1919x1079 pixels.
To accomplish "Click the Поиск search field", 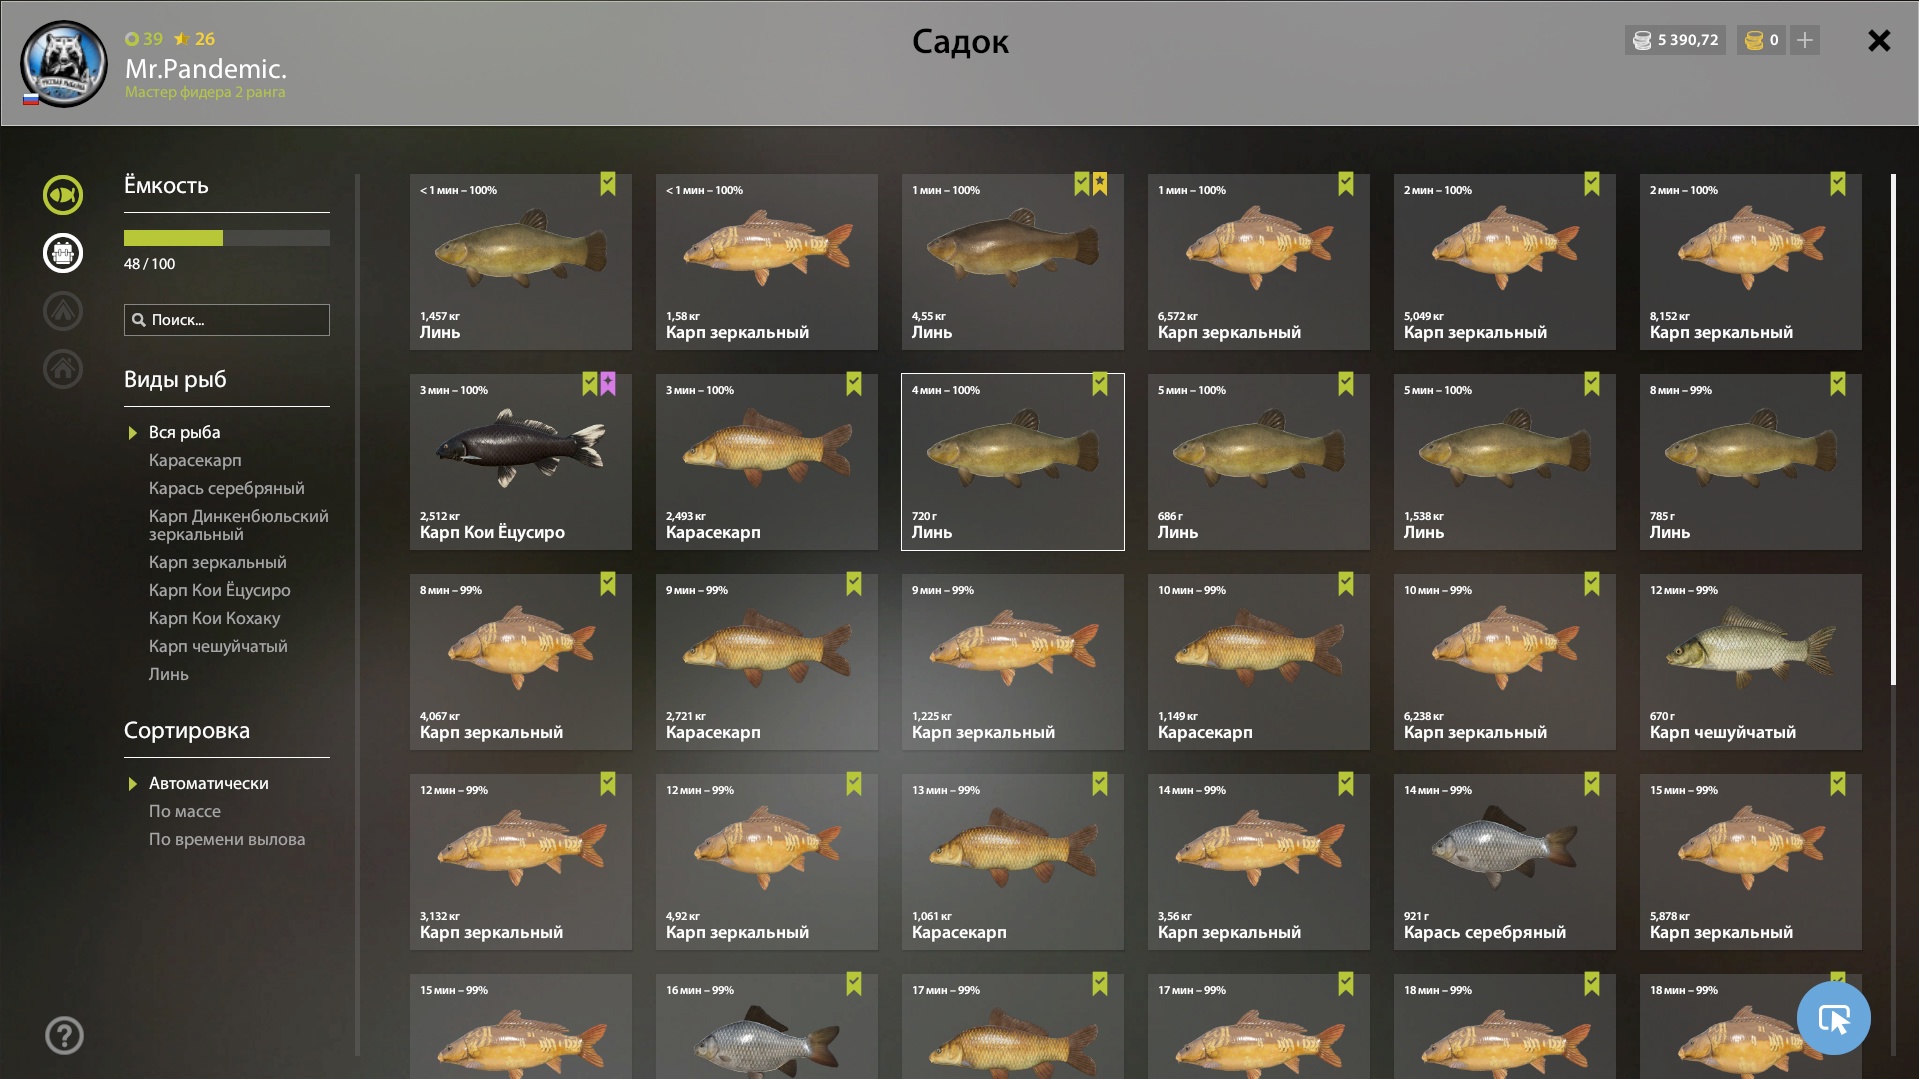I will (x=227, y=320).
